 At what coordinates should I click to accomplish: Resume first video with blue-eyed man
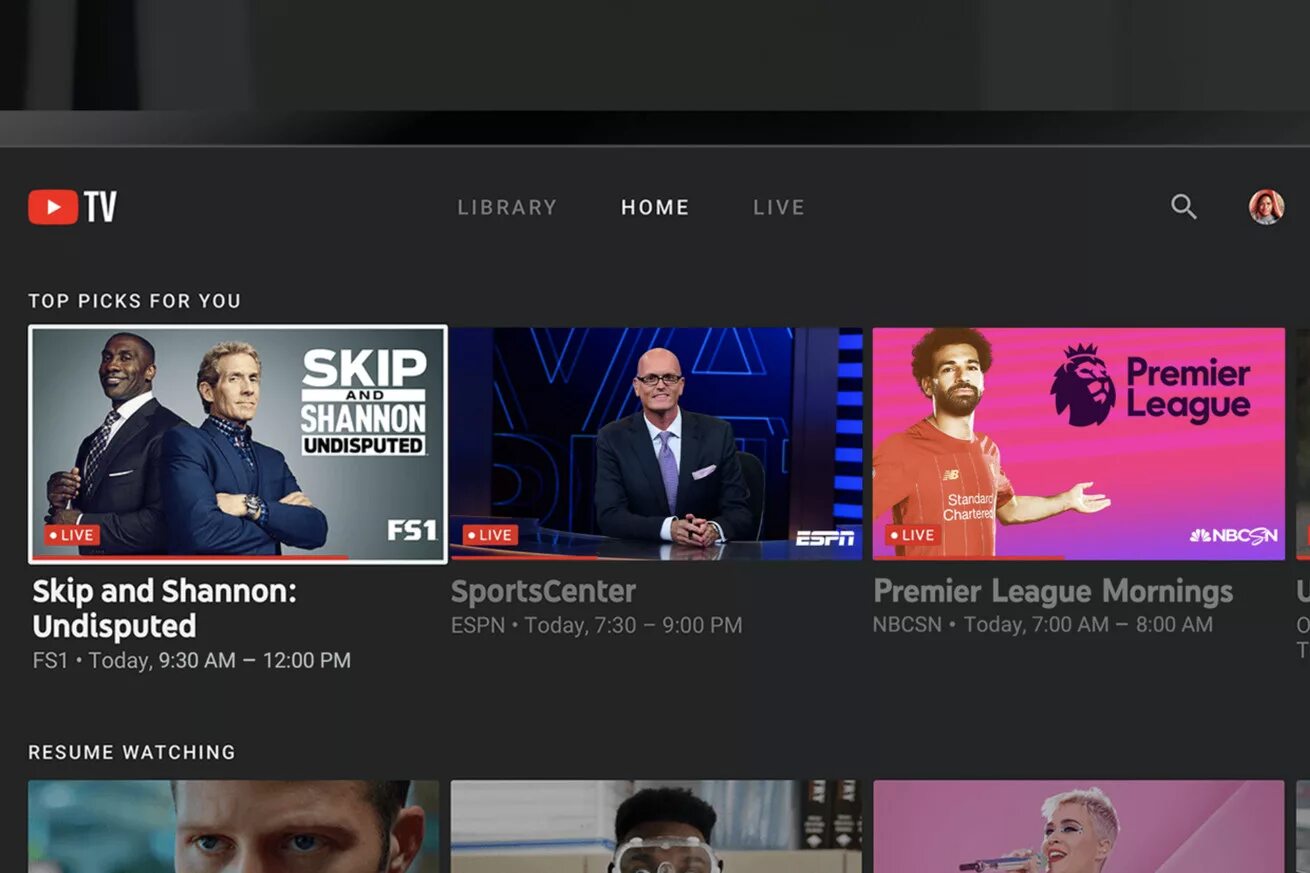coord(233,827)
